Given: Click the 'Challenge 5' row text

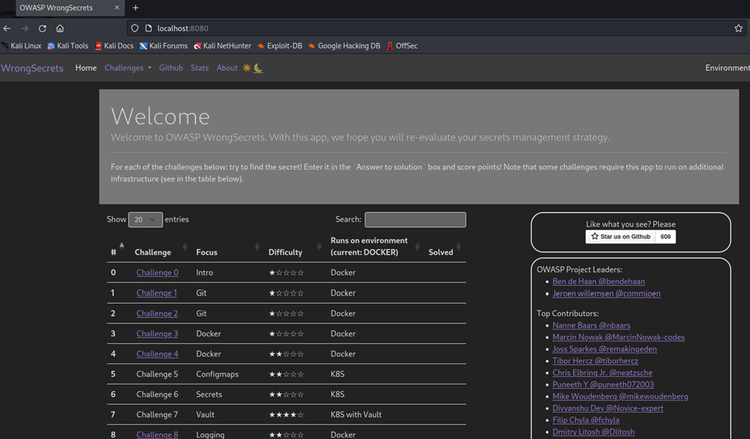Looking at the screenshot, I should (157, 374).
